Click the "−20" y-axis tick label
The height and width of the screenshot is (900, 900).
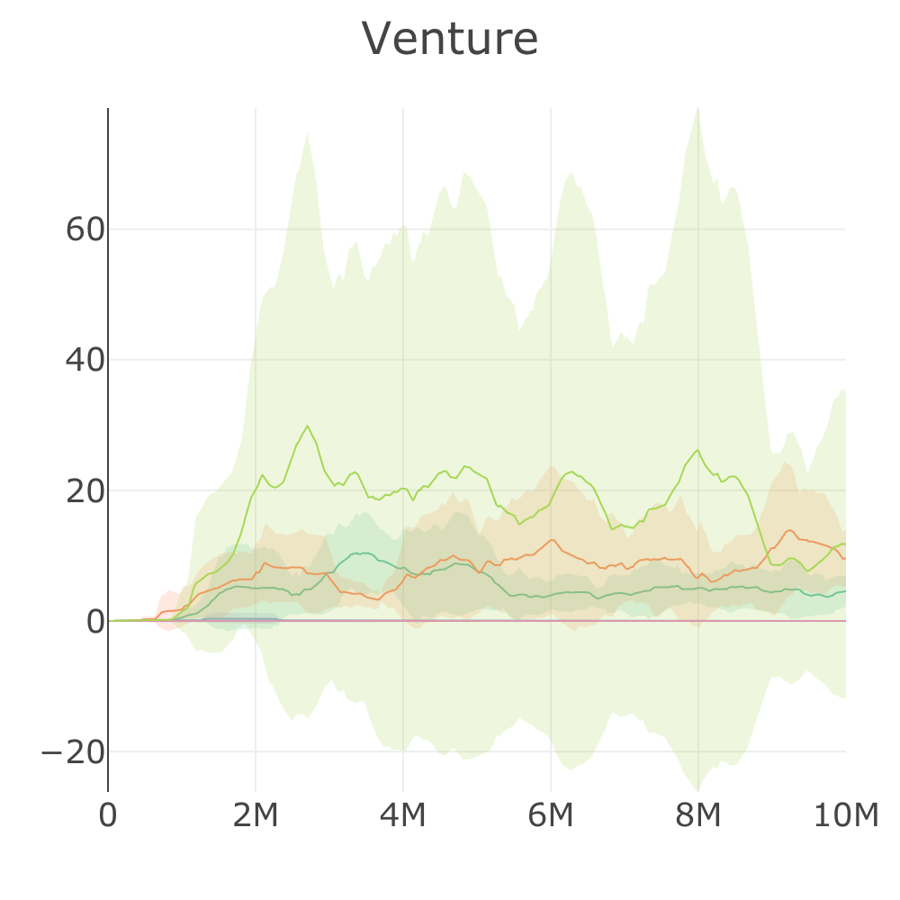point(74,752)
